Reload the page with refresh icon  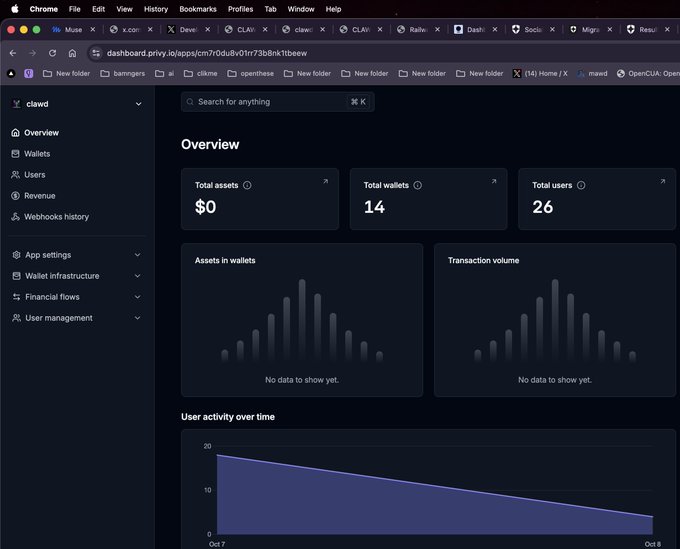[52, 53]
